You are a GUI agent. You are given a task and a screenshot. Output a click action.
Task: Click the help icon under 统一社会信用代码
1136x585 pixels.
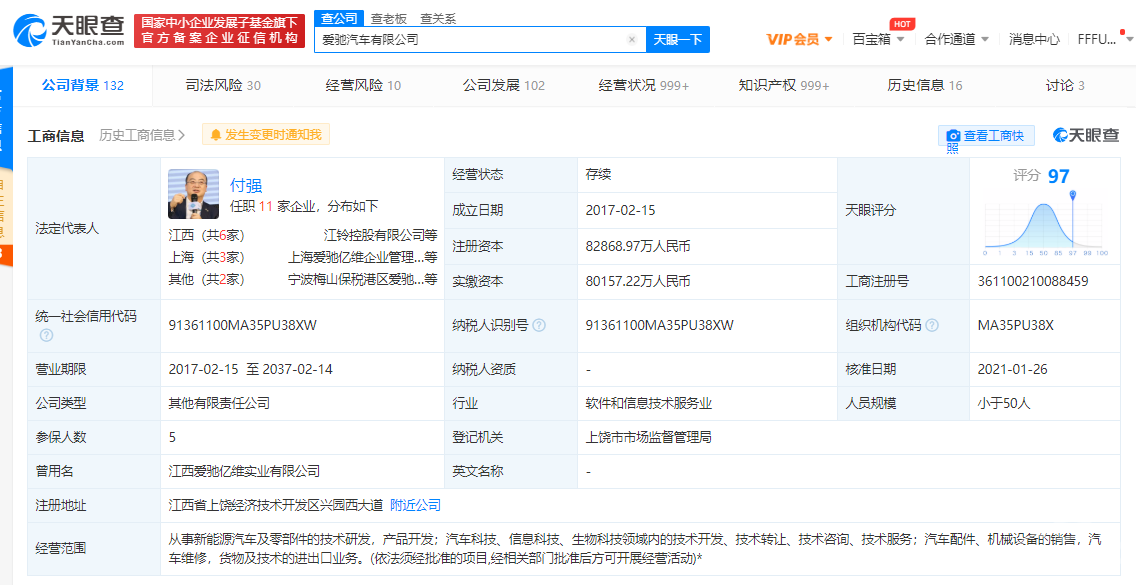46,335
